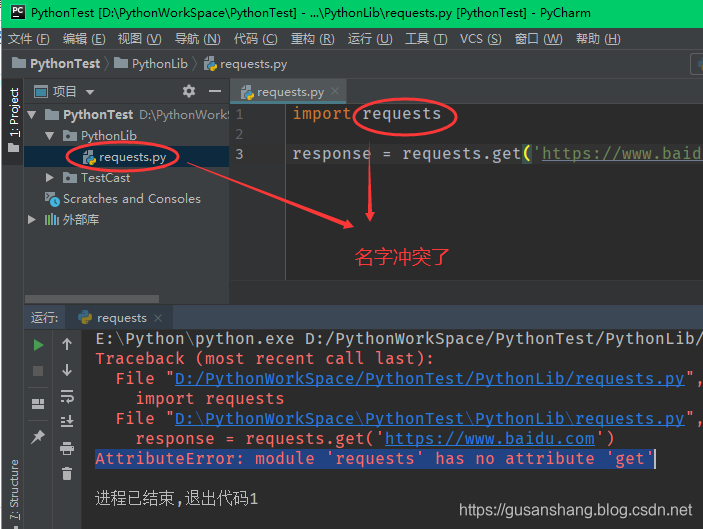Select the requests.py editor tab
Image resolution: width=703 pixels, height=529 pixels.
point(290,92)
